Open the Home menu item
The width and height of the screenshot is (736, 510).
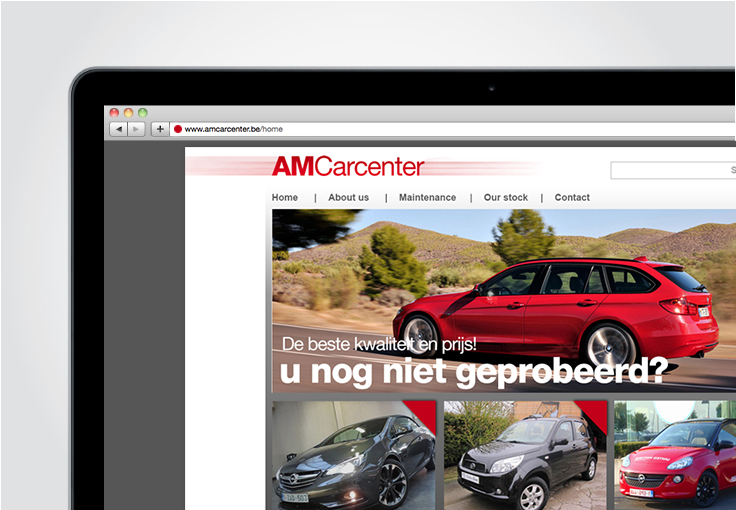(284, 198)
